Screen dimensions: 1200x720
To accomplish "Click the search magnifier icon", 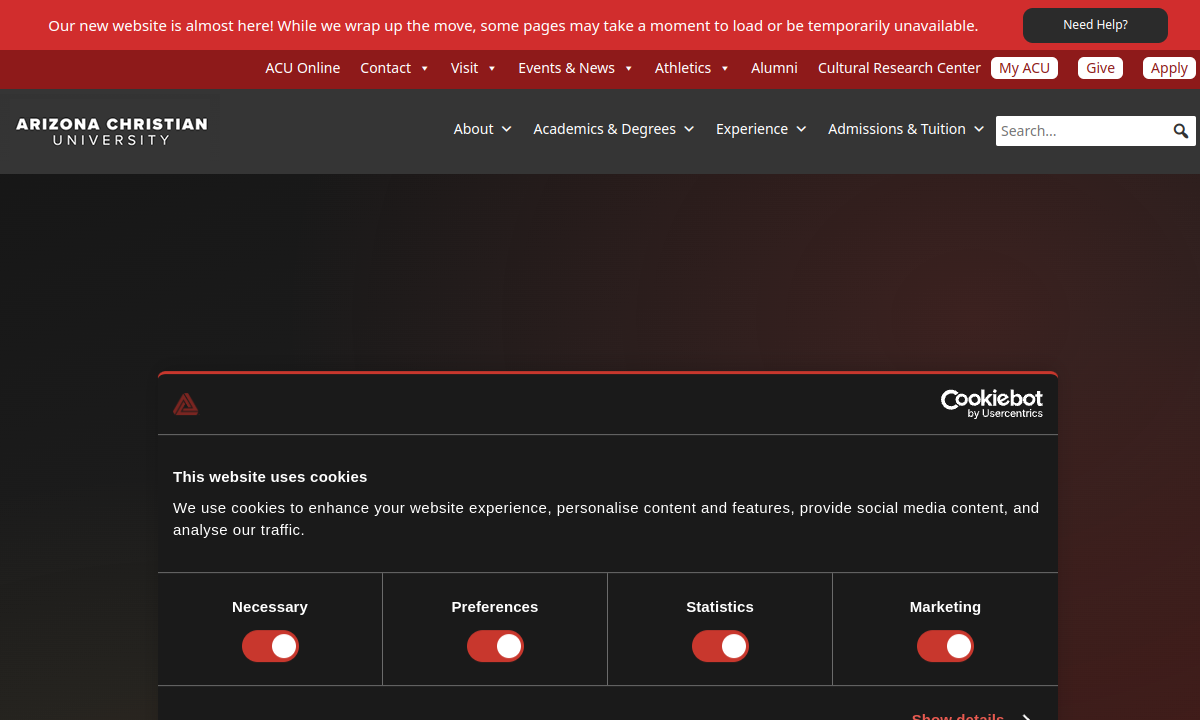I will click(1180, 131).
